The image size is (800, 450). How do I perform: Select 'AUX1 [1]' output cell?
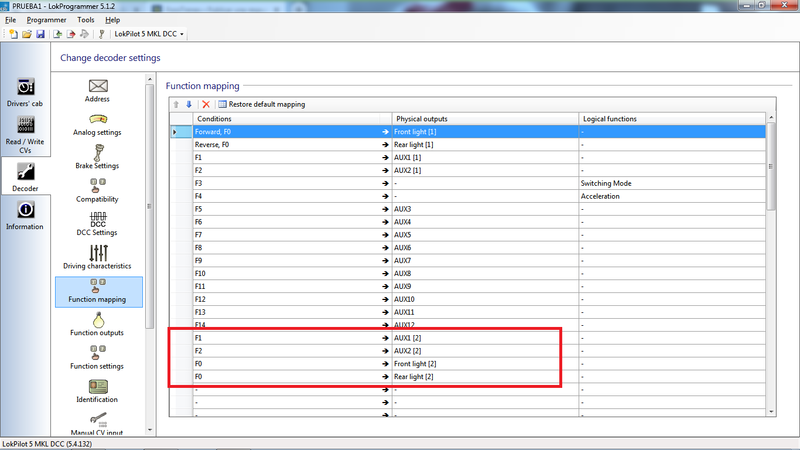click(x=485, y=158)
